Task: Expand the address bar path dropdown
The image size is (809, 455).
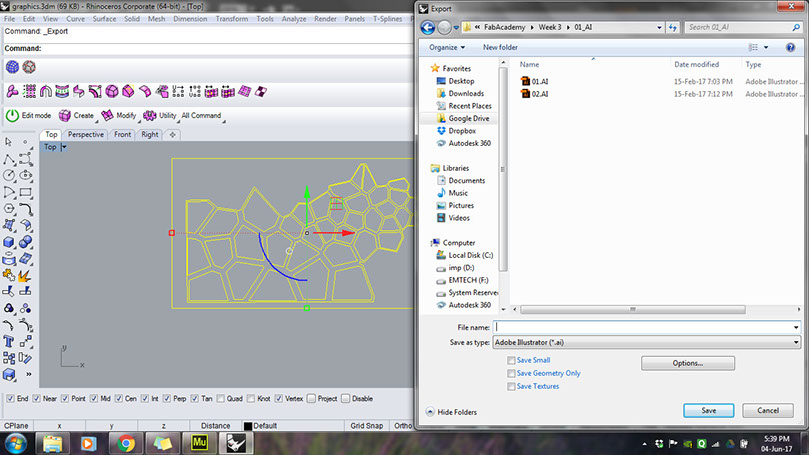Action: (659, 27)
